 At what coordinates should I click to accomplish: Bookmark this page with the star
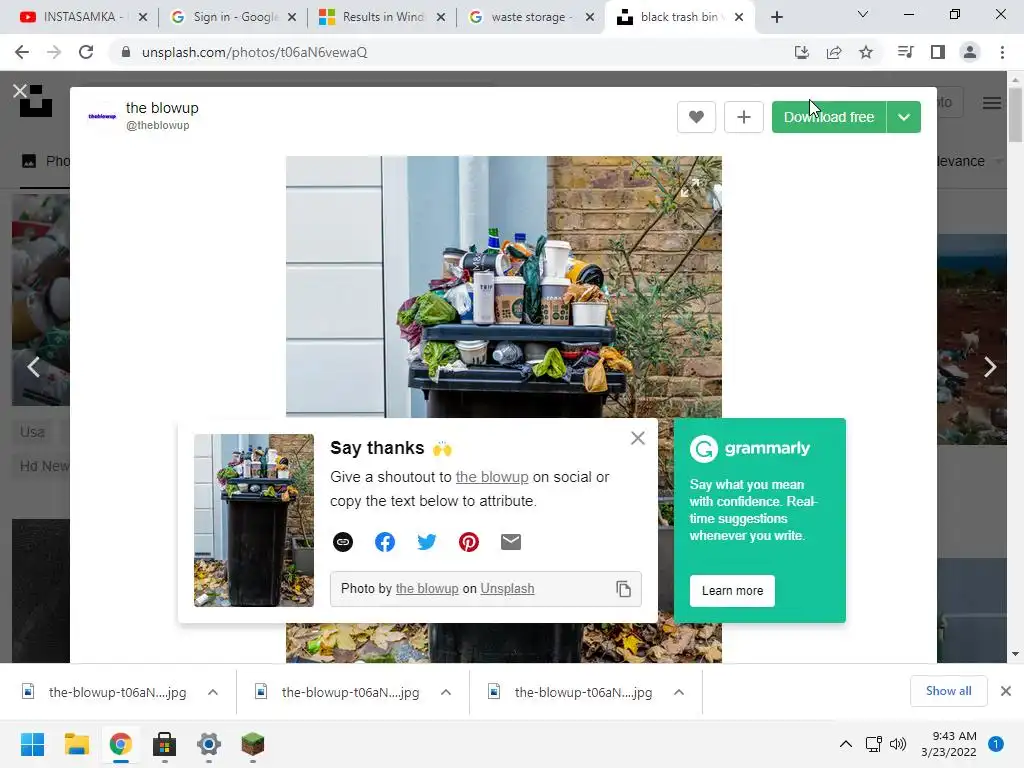(x=866, y=52)
